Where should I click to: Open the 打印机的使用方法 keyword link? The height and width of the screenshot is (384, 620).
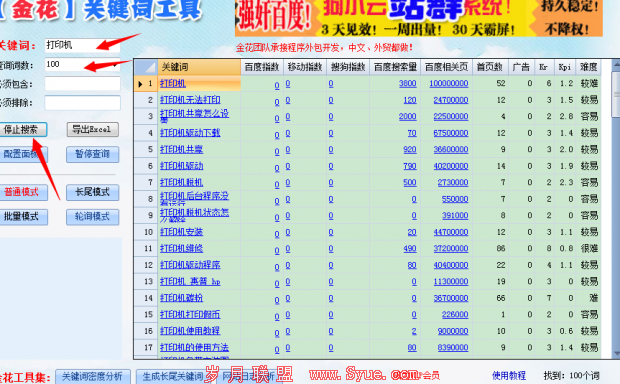pyautogui.click(x=194, y=347)
